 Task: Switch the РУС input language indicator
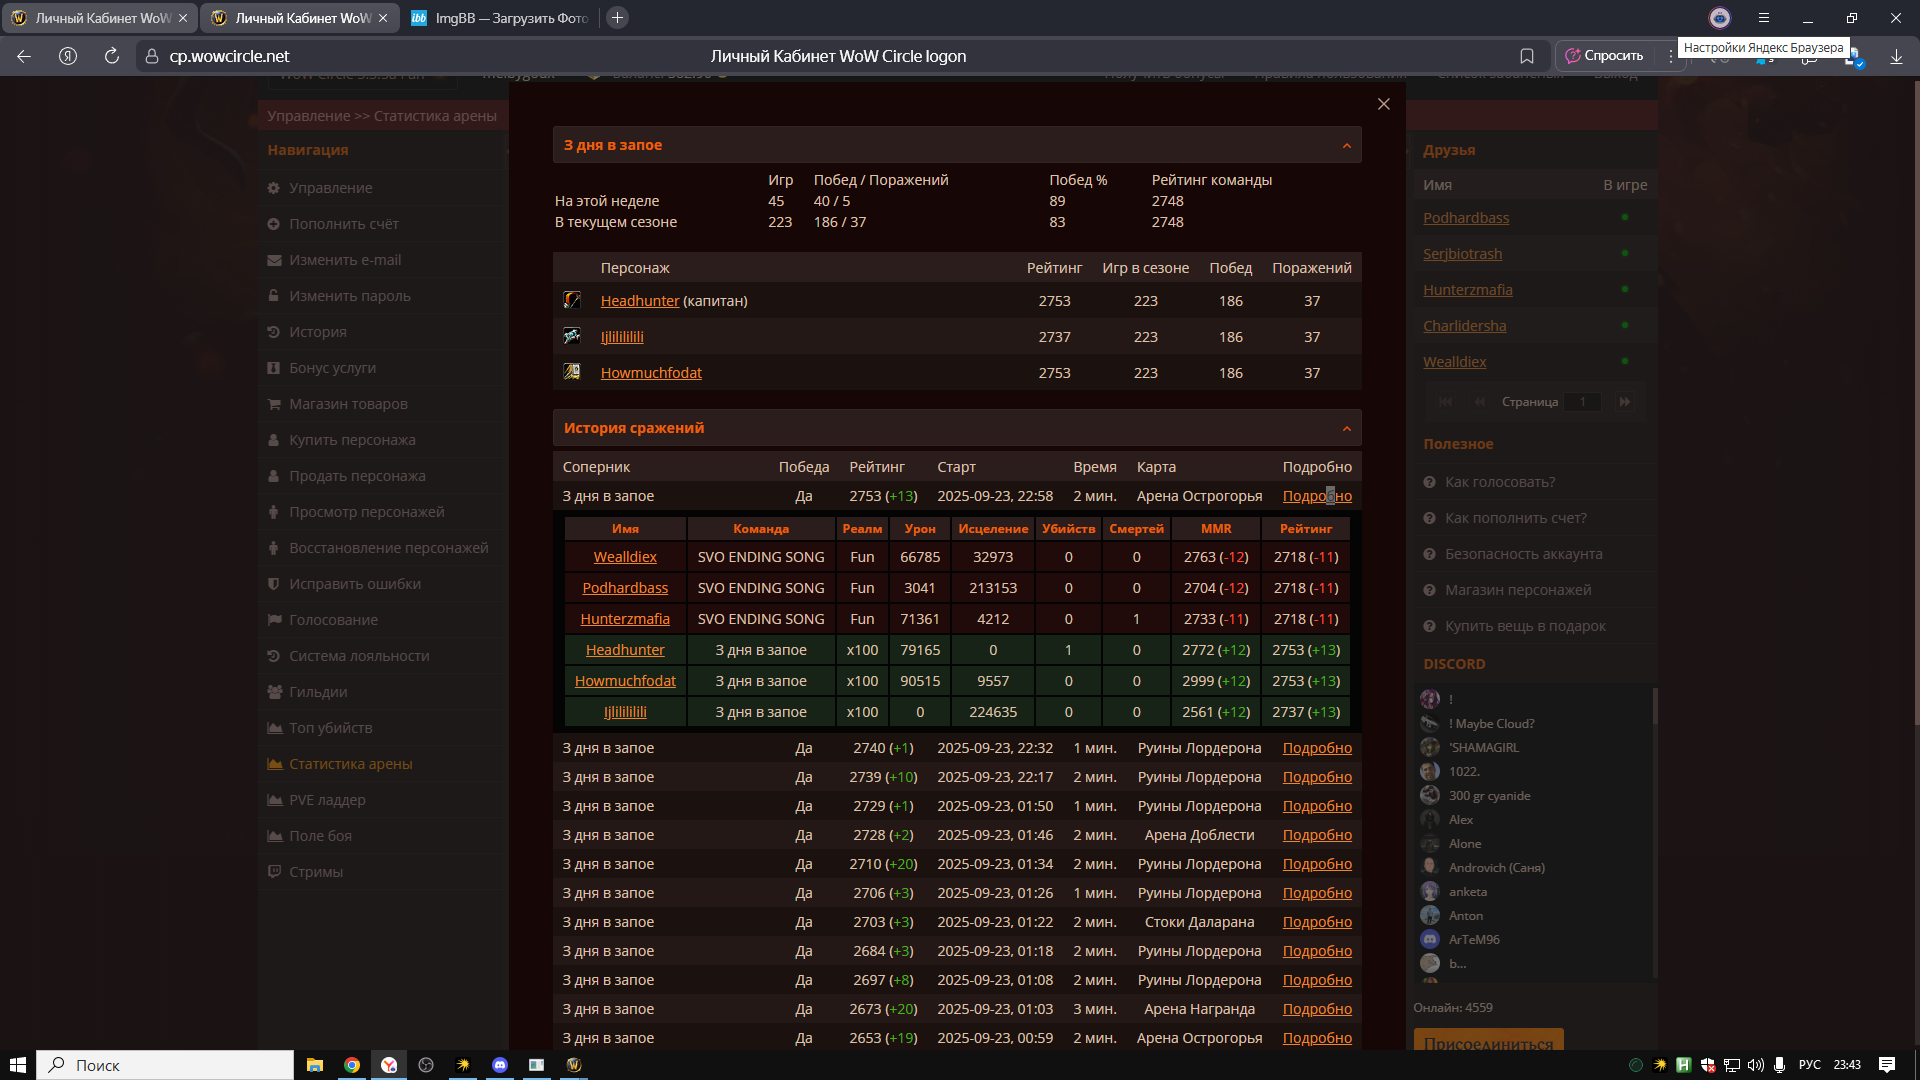[1810, 1065]
